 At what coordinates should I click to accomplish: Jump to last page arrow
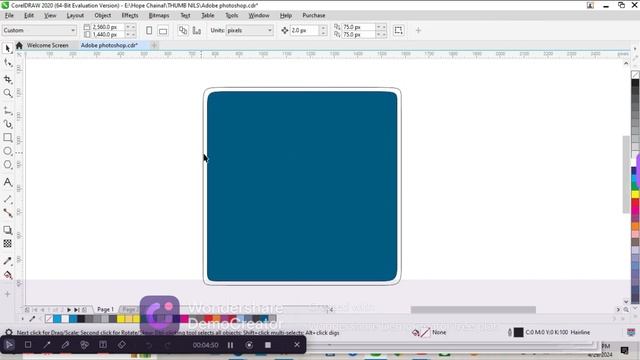[76, 310]
